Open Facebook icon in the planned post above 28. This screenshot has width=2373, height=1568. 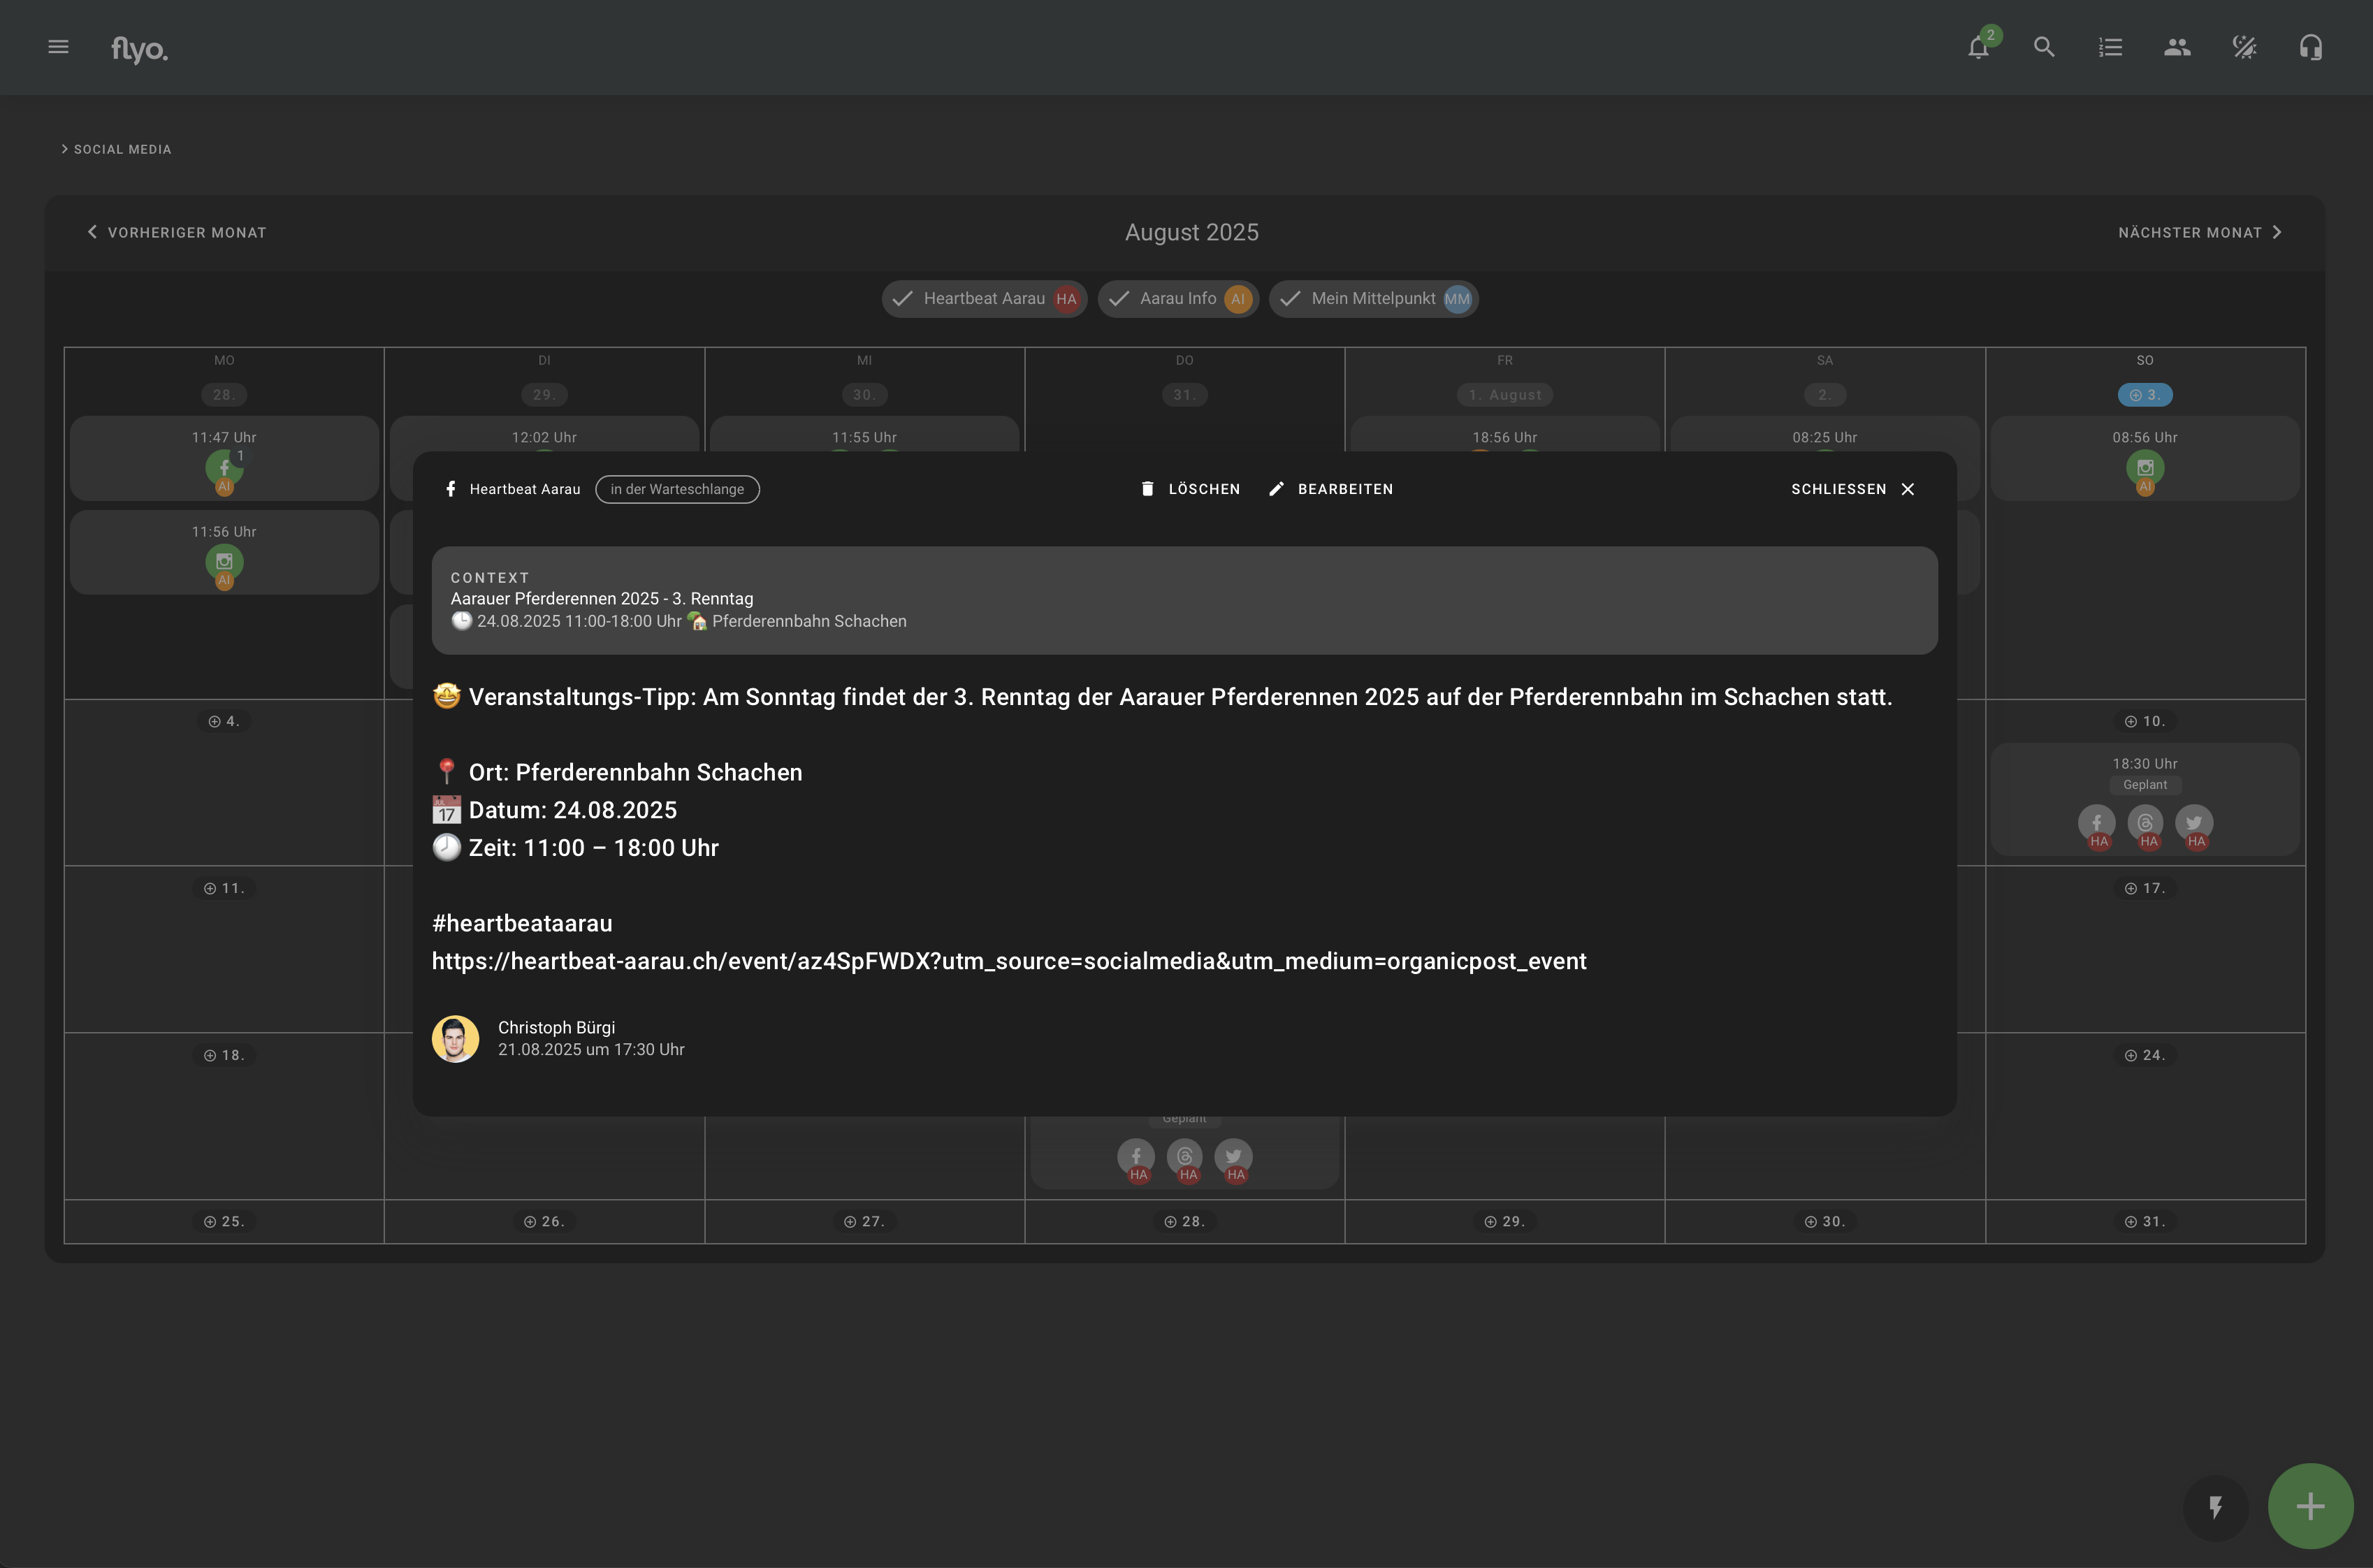point(1136,1157)
